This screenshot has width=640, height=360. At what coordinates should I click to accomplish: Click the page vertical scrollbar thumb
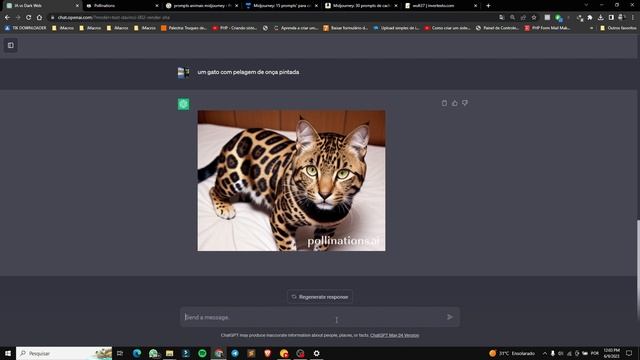(x=638, y=269)
